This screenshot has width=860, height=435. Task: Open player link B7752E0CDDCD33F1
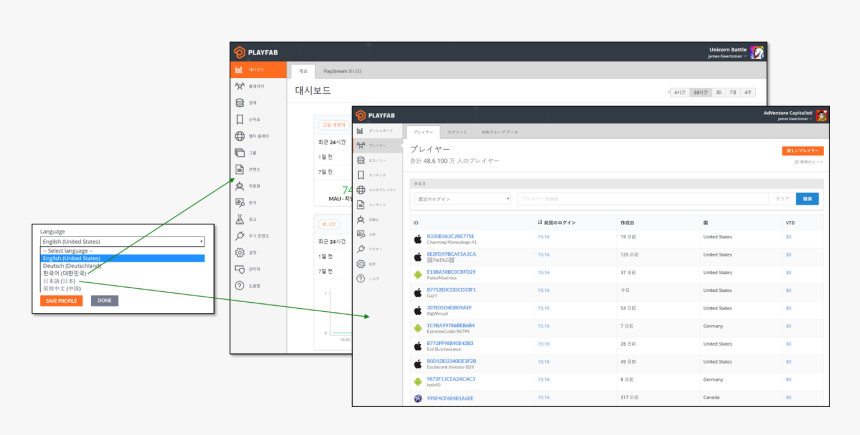(451, 290)
